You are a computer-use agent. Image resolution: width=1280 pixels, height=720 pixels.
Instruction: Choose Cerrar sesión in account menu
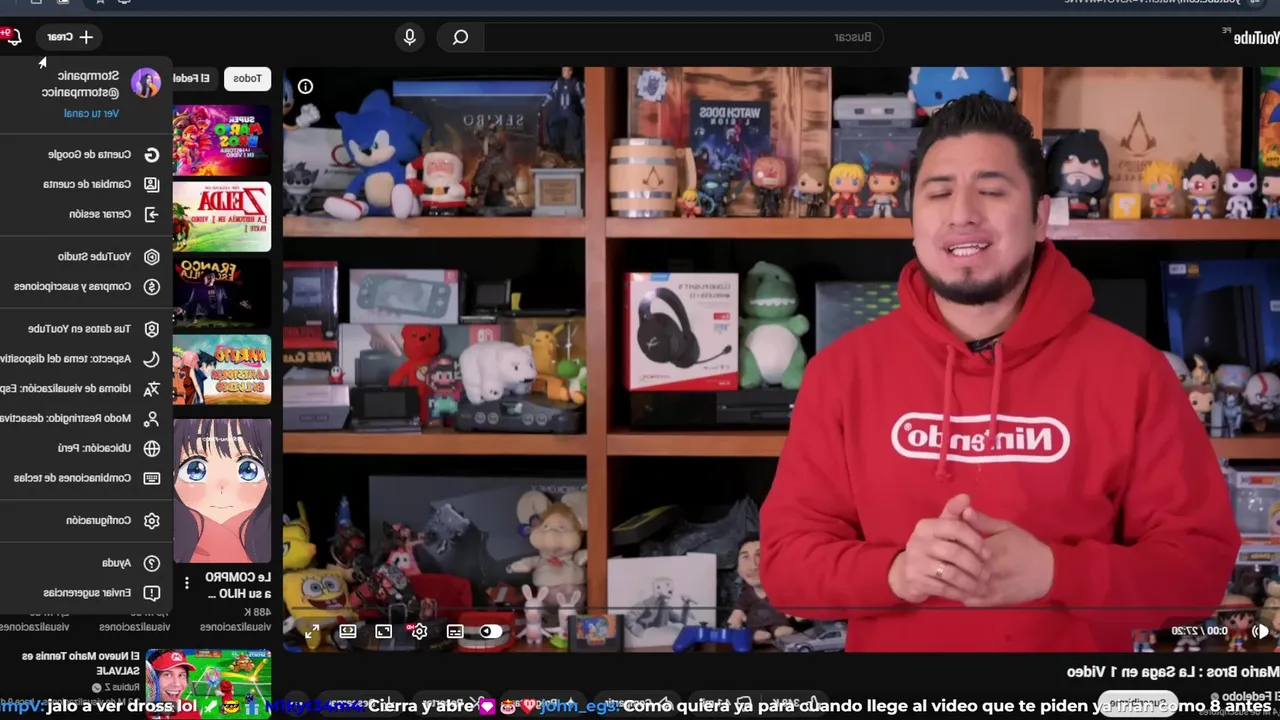click(85, 214)
